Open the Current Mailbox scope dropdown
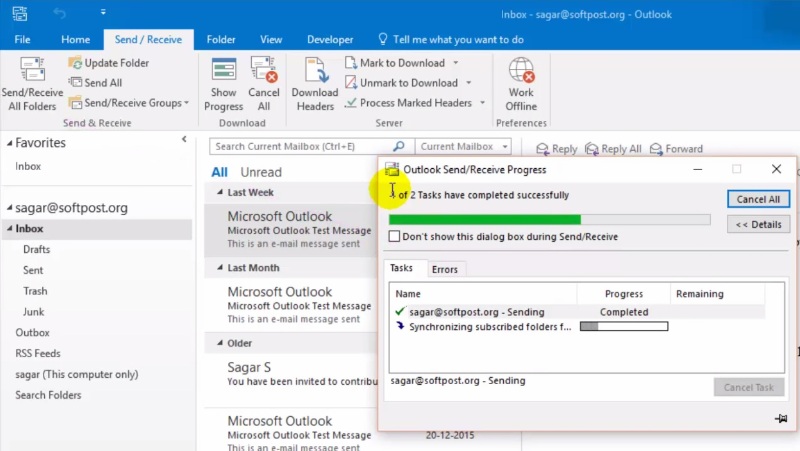 (505, 146)
